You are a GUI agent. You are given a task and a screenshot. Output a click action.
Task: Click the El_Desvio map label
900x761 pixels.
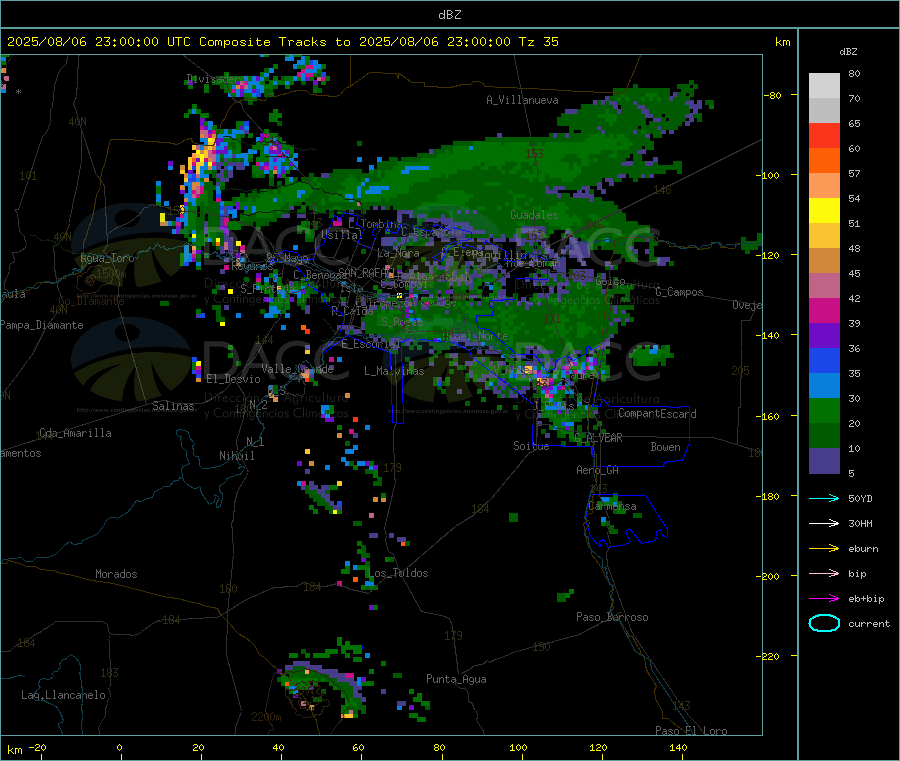(x=234, y=379)
